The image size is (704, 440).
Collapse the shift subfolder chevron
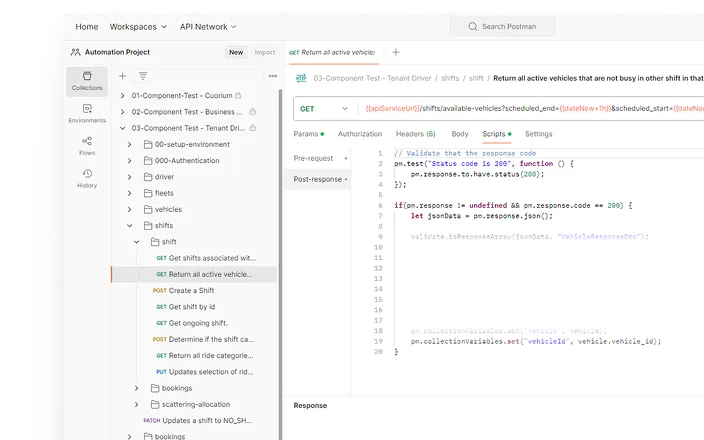point(136,242)
